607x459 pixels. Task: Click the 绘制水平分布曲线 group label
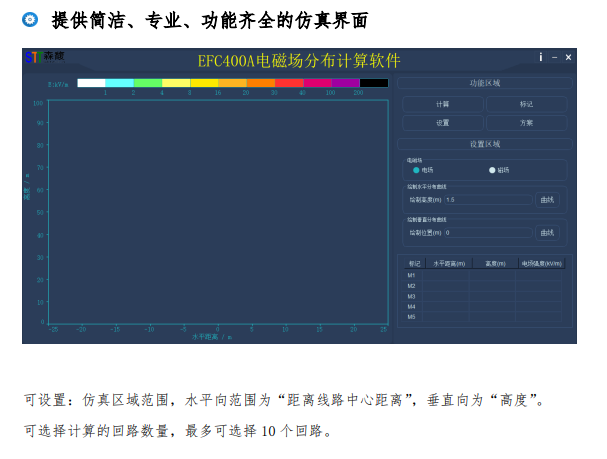pos(427,187)
